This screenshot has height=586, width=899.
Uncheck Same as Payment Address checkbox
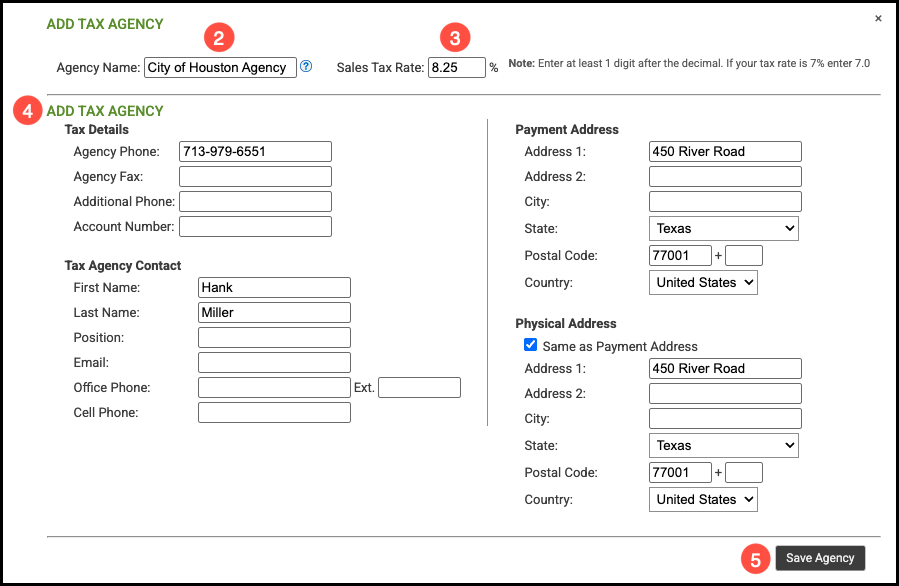point(530,345)
